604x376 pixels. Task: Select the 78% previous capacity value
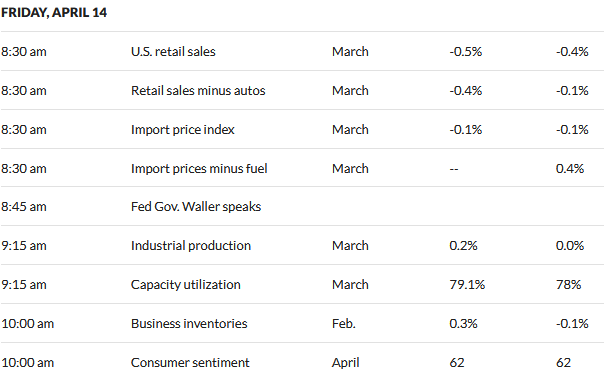(568, 285)
